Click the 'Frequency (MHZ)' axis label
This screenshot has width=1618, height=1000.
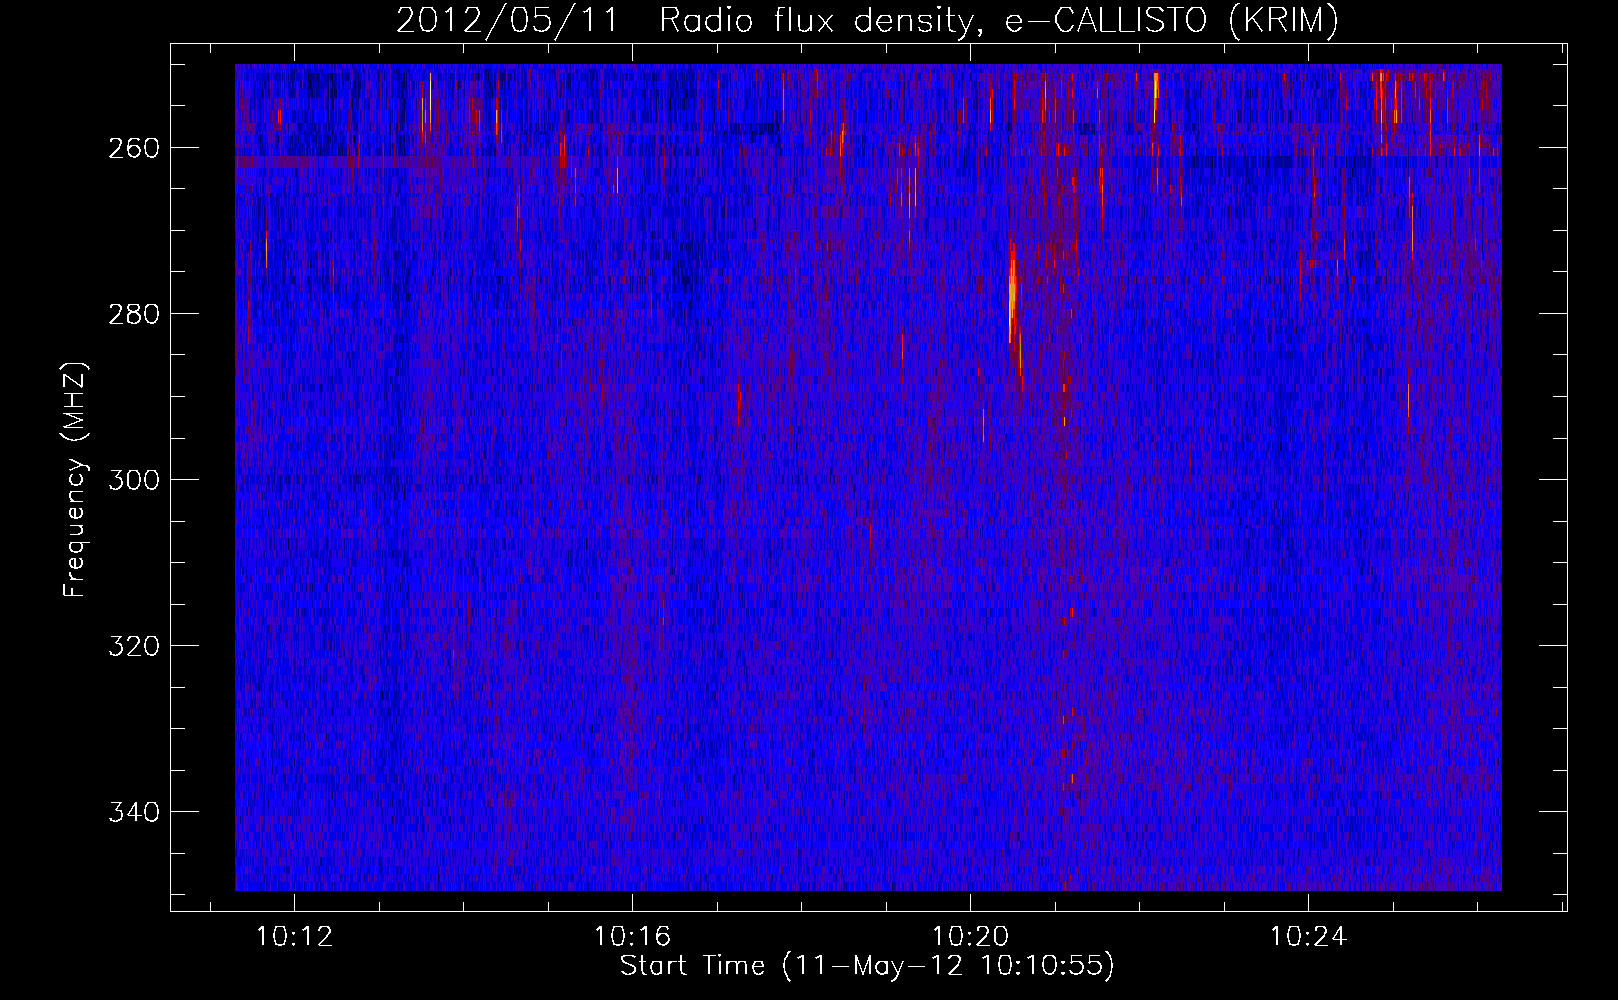point(75,479)
